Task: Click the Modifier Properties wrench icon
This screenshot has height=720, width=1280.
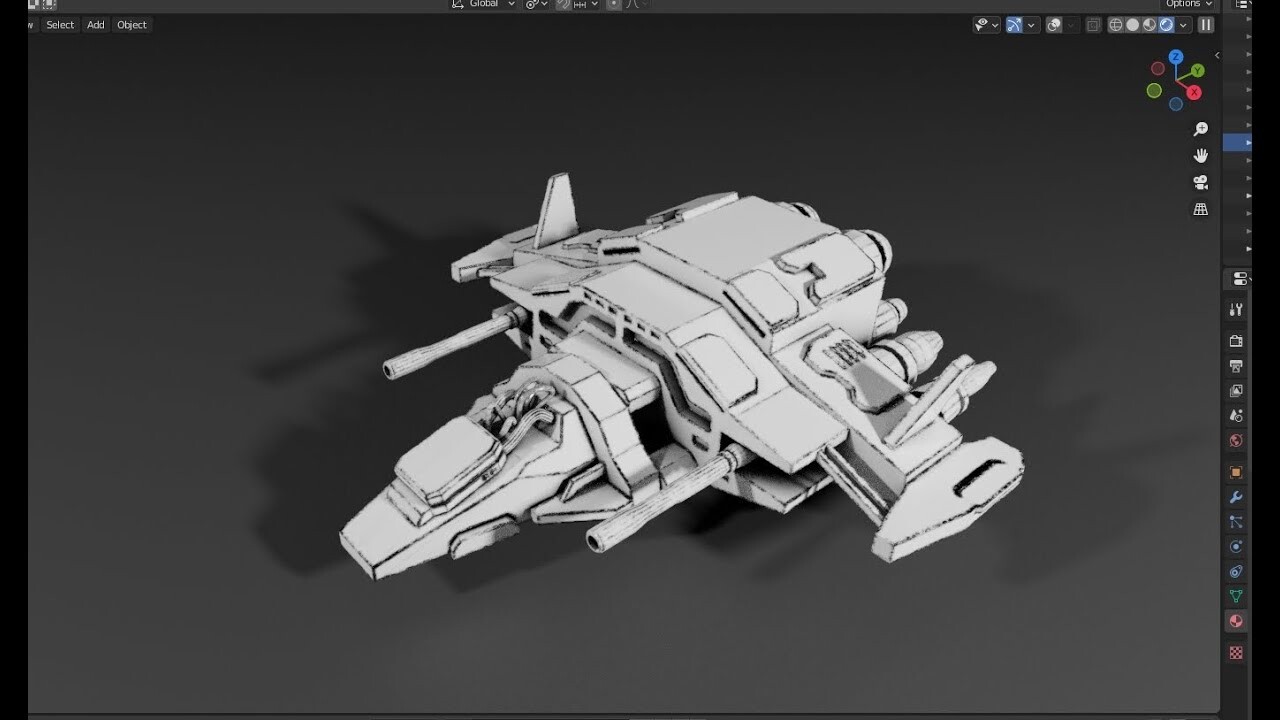Action: (1237, 496)
